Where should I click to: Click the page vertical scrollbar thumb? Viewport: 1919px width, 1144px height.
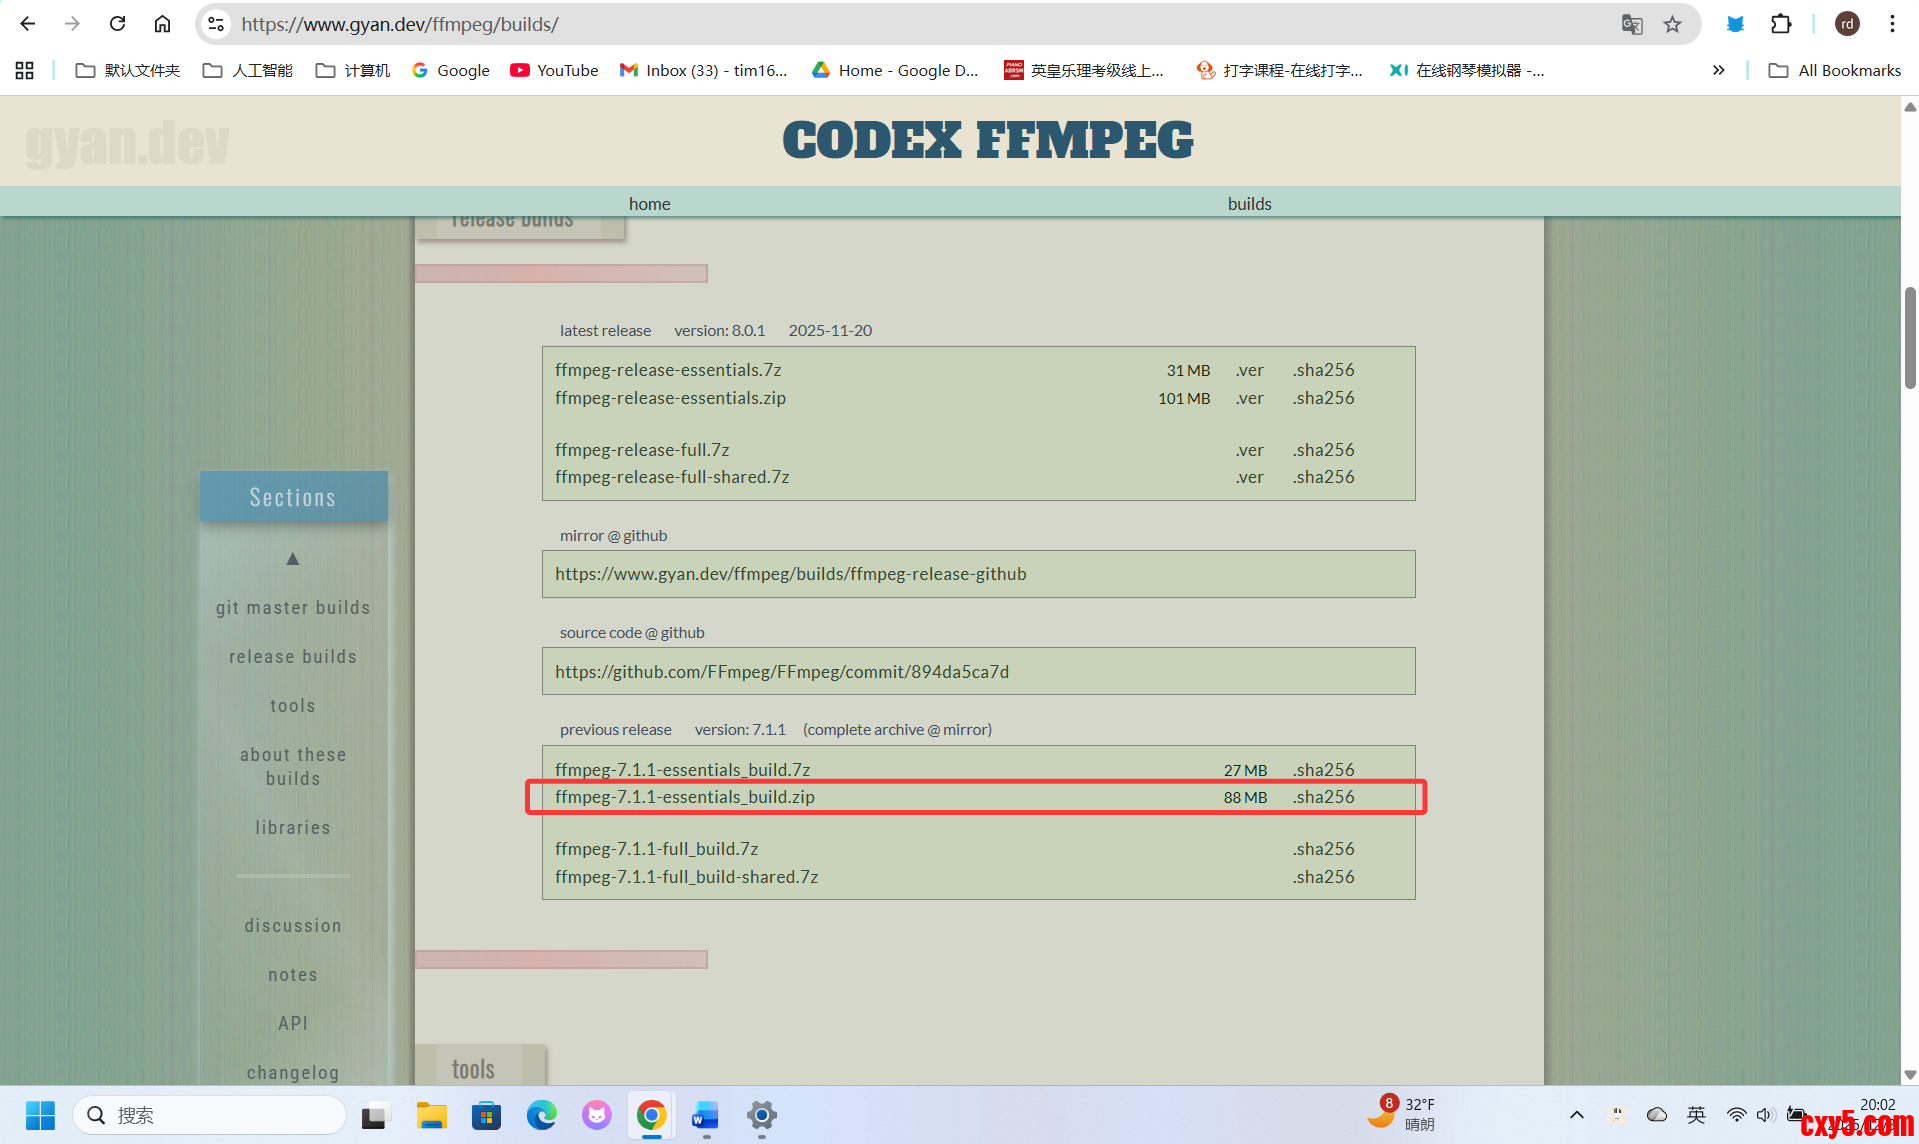pos(1910,337)
